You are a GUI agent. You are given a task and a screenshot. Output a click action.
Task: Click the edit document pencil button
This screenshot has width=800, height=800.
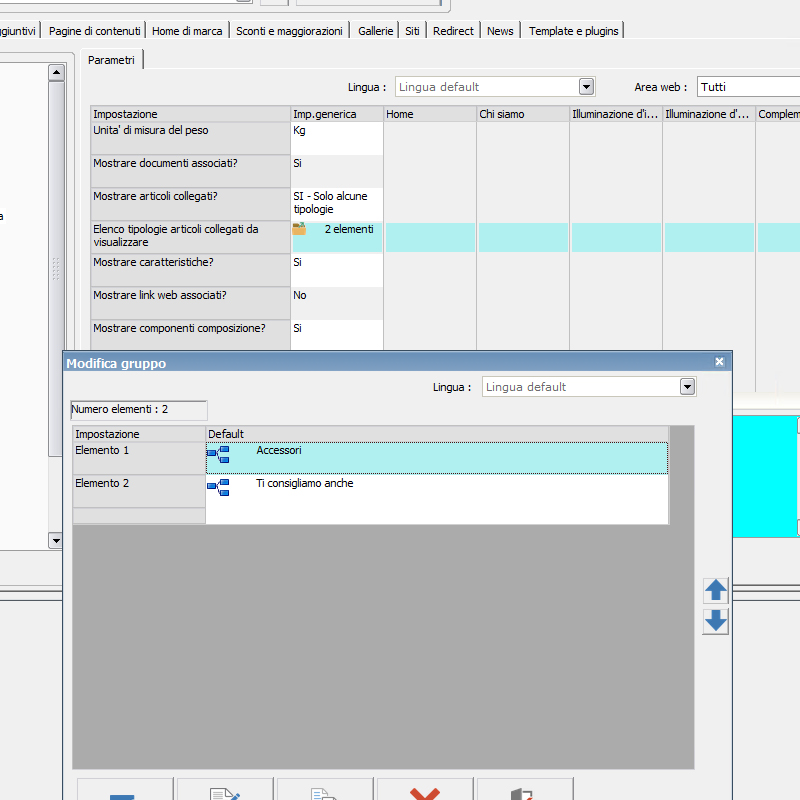pos(225,790)
